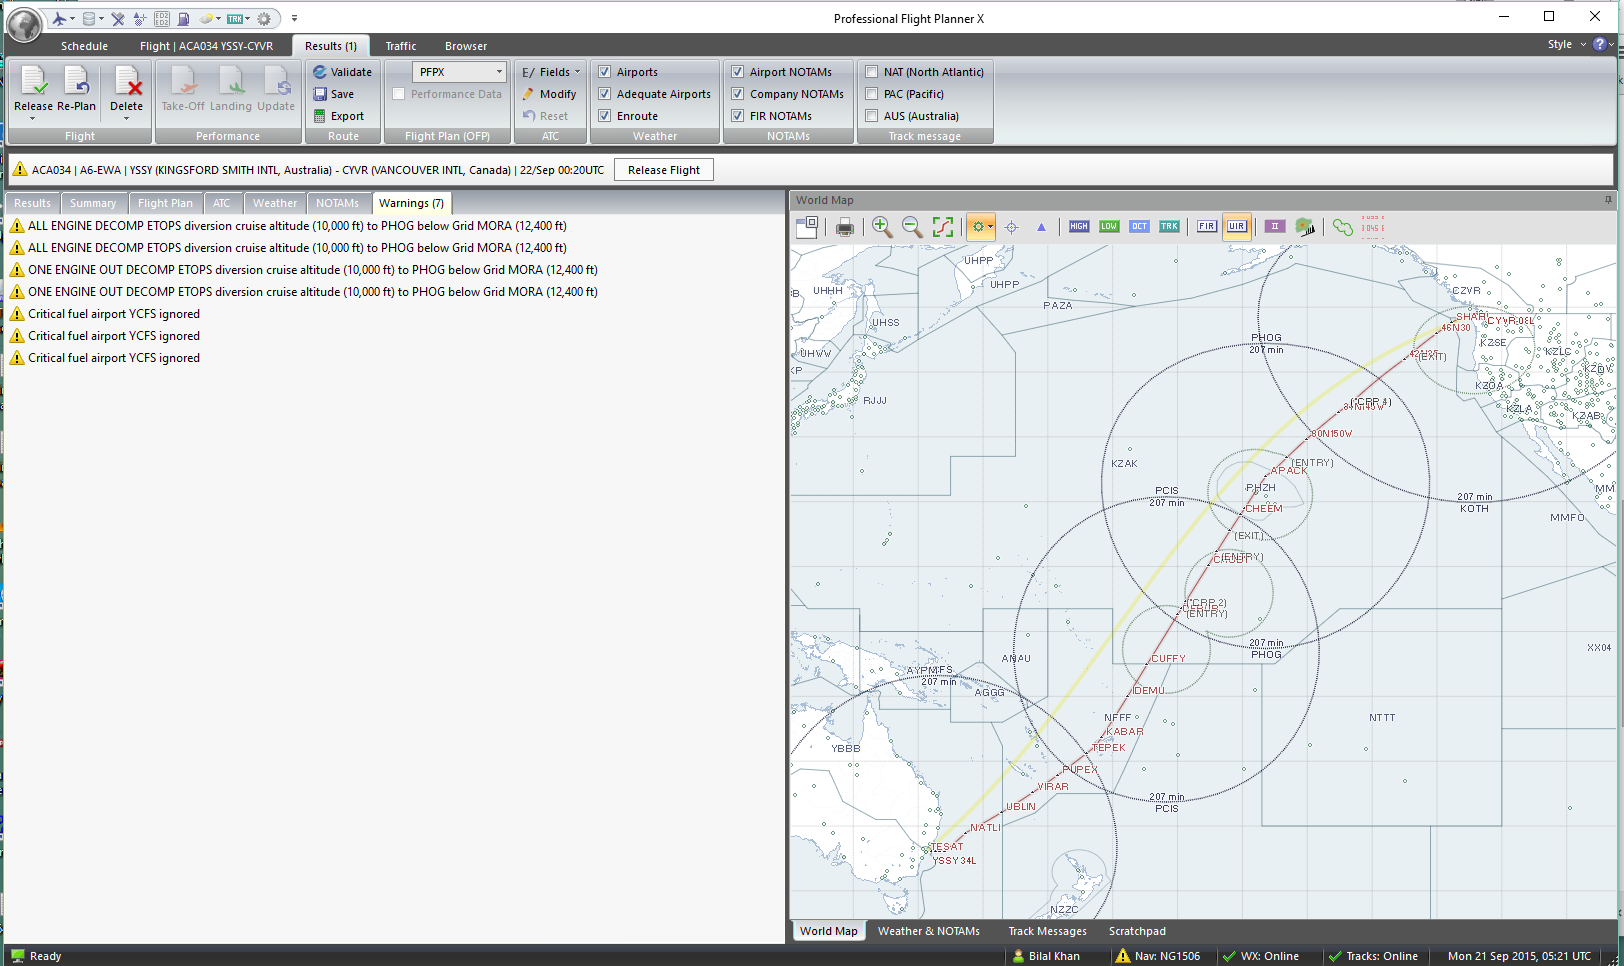Expand the E/ Fields dropdown
The height and width of the screenshot is (966, 1624).
point(551,72)
